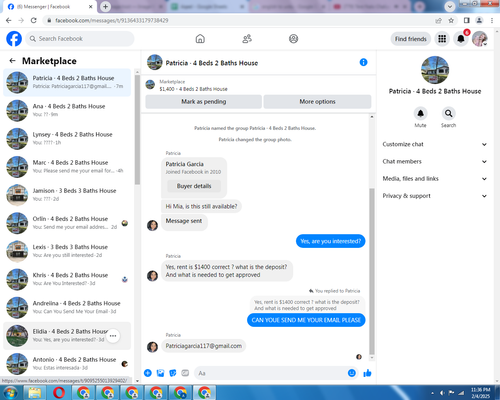The width and height of the screenshot is (500, 400).
Task: Open the volume icon in system tray
Action: pyautogui.click(x=442, y=393)
